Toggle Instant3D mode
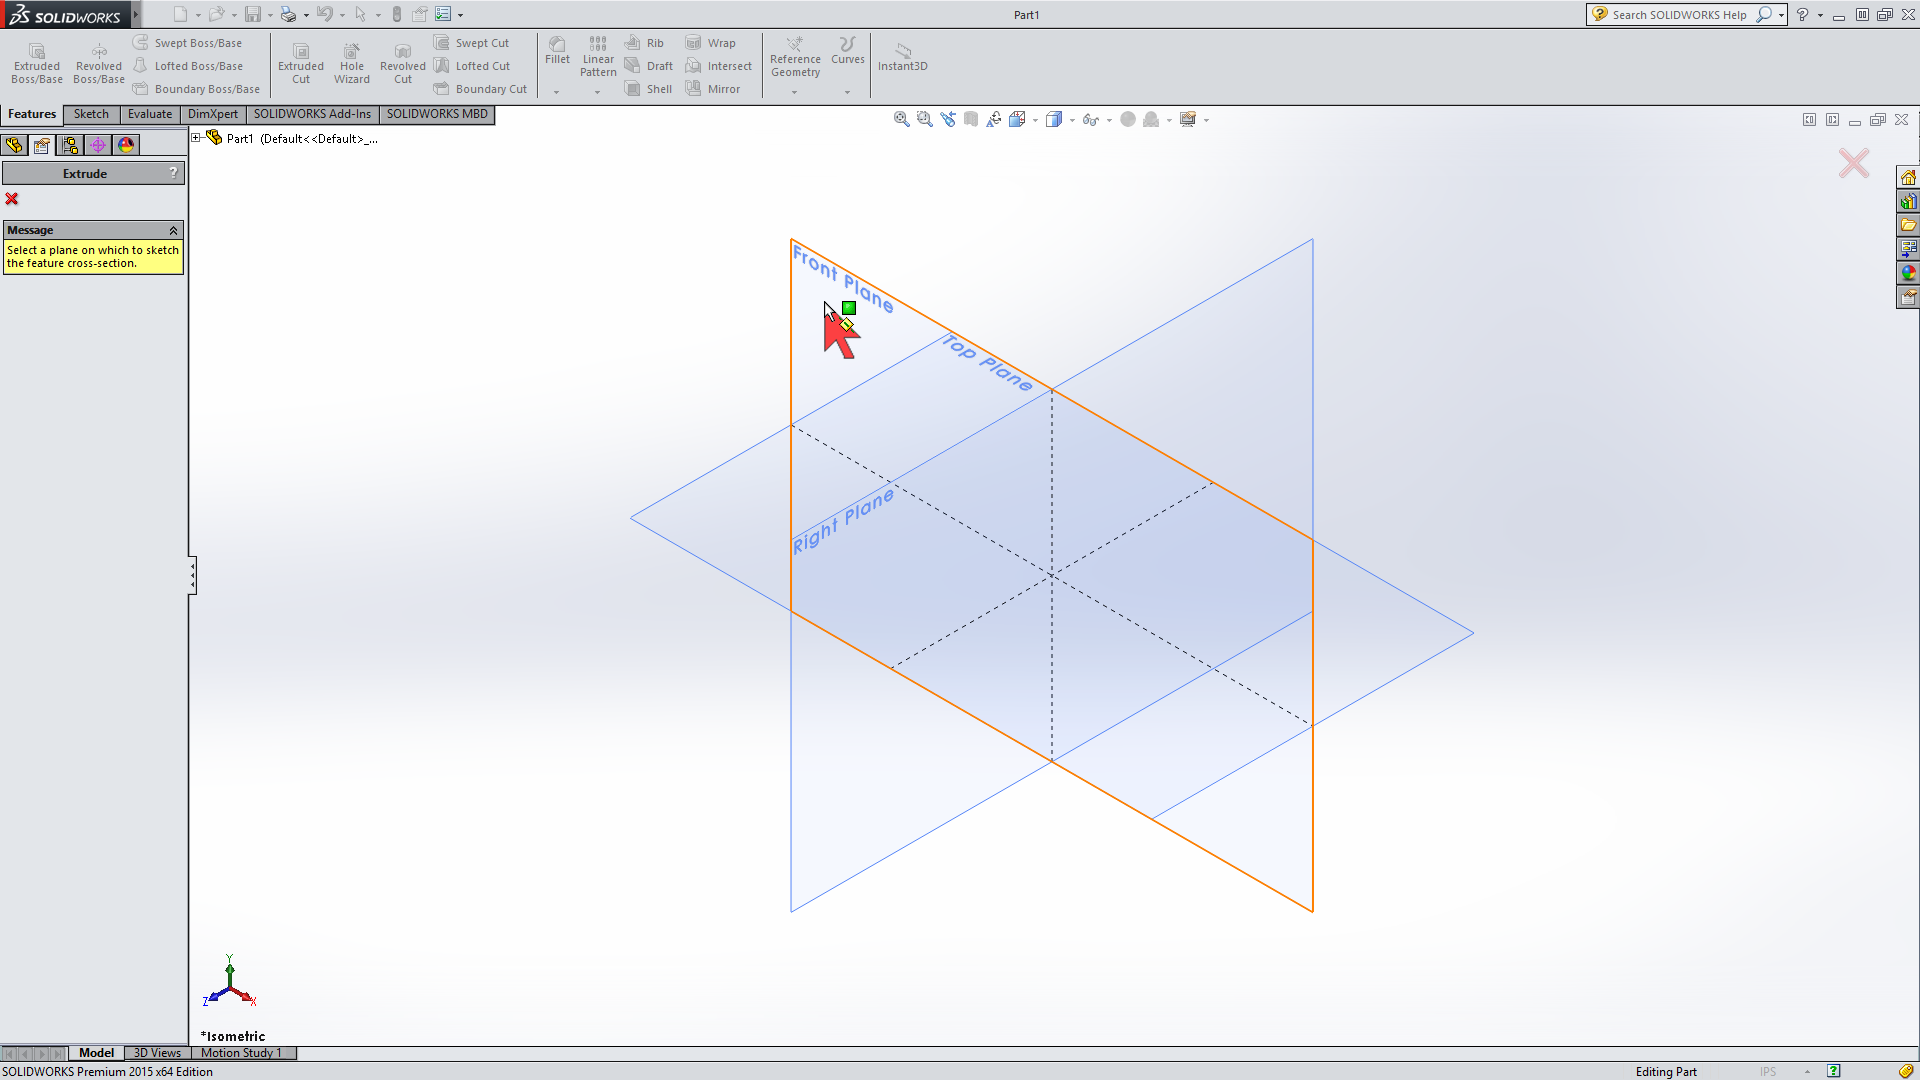The width and height of the screenshot is (1920, 1080). coord(903,58)
